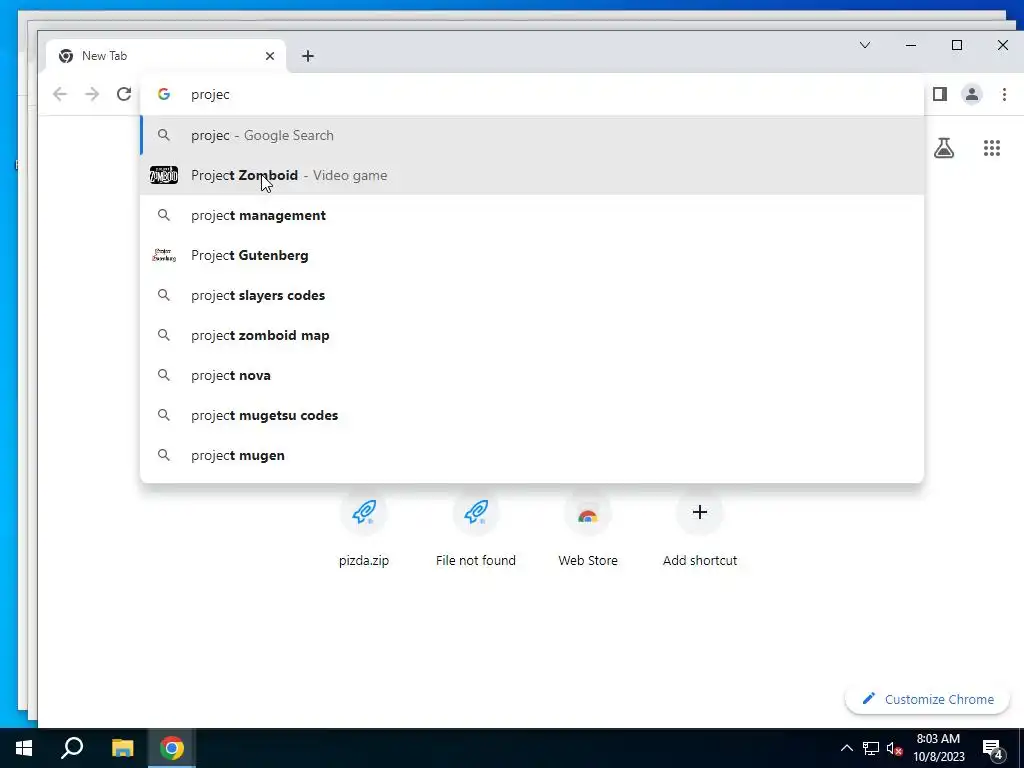Click the forward navigation arrow
The height and width of the screenshot is (768, 1024).
(92, 94)
